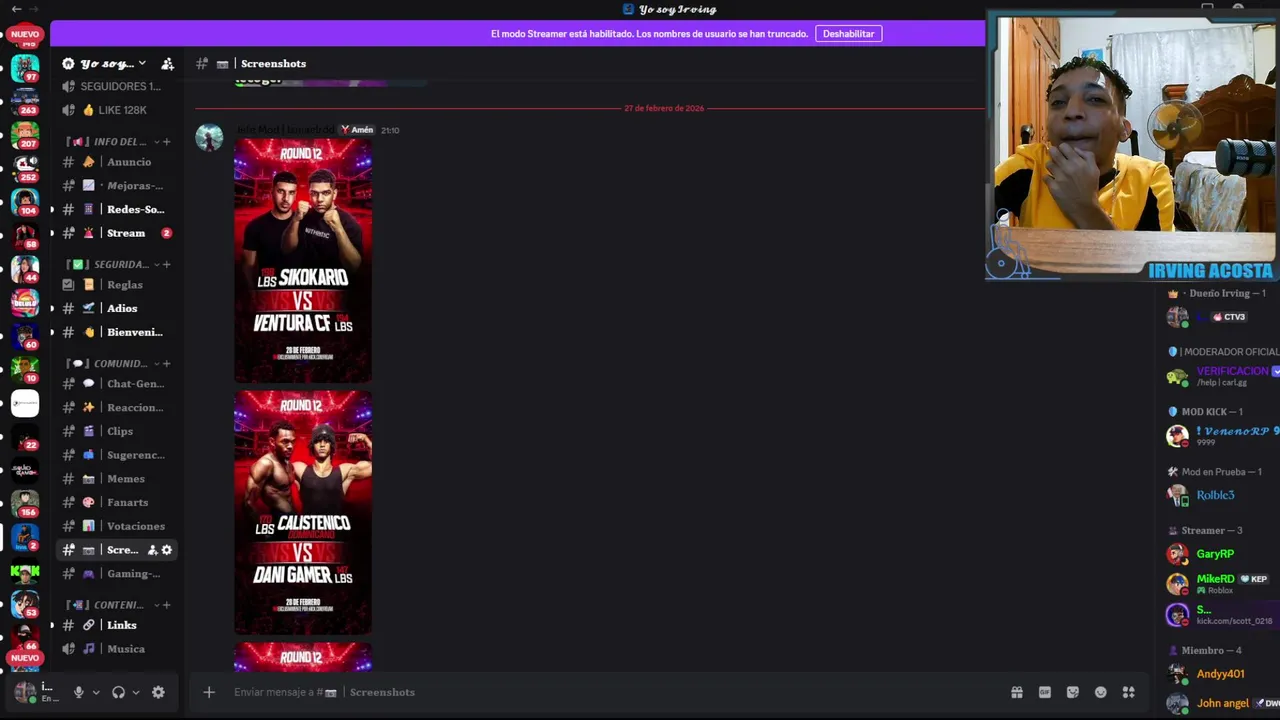Jump to NUEVO unread servers at bottom

(x=25, y=658)
